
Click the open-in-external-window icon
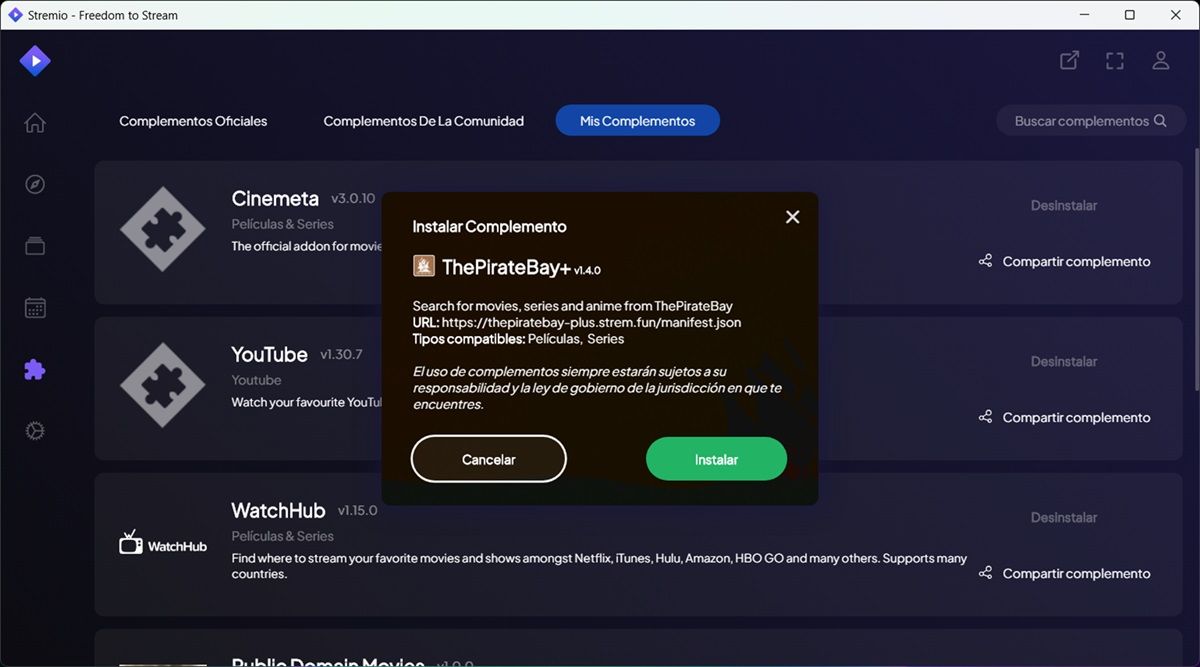1069,61
